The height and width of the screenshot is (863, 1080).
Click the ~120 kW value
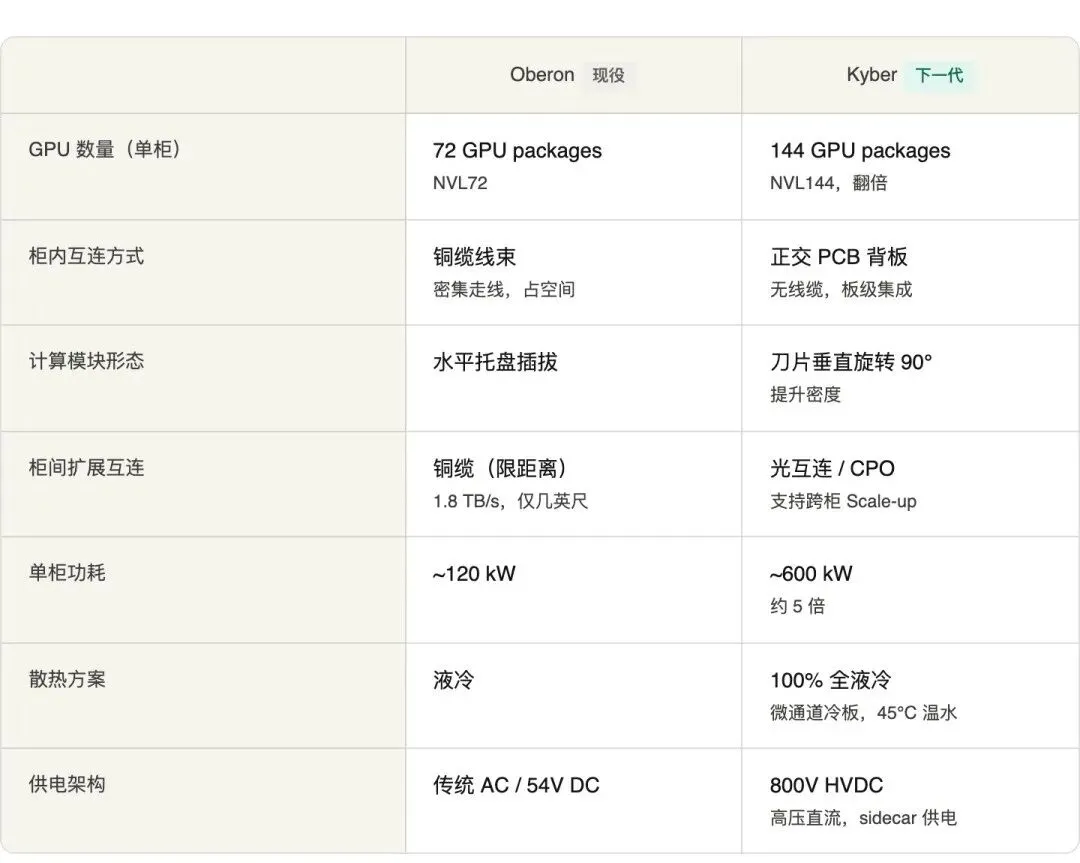coord(473,574)
